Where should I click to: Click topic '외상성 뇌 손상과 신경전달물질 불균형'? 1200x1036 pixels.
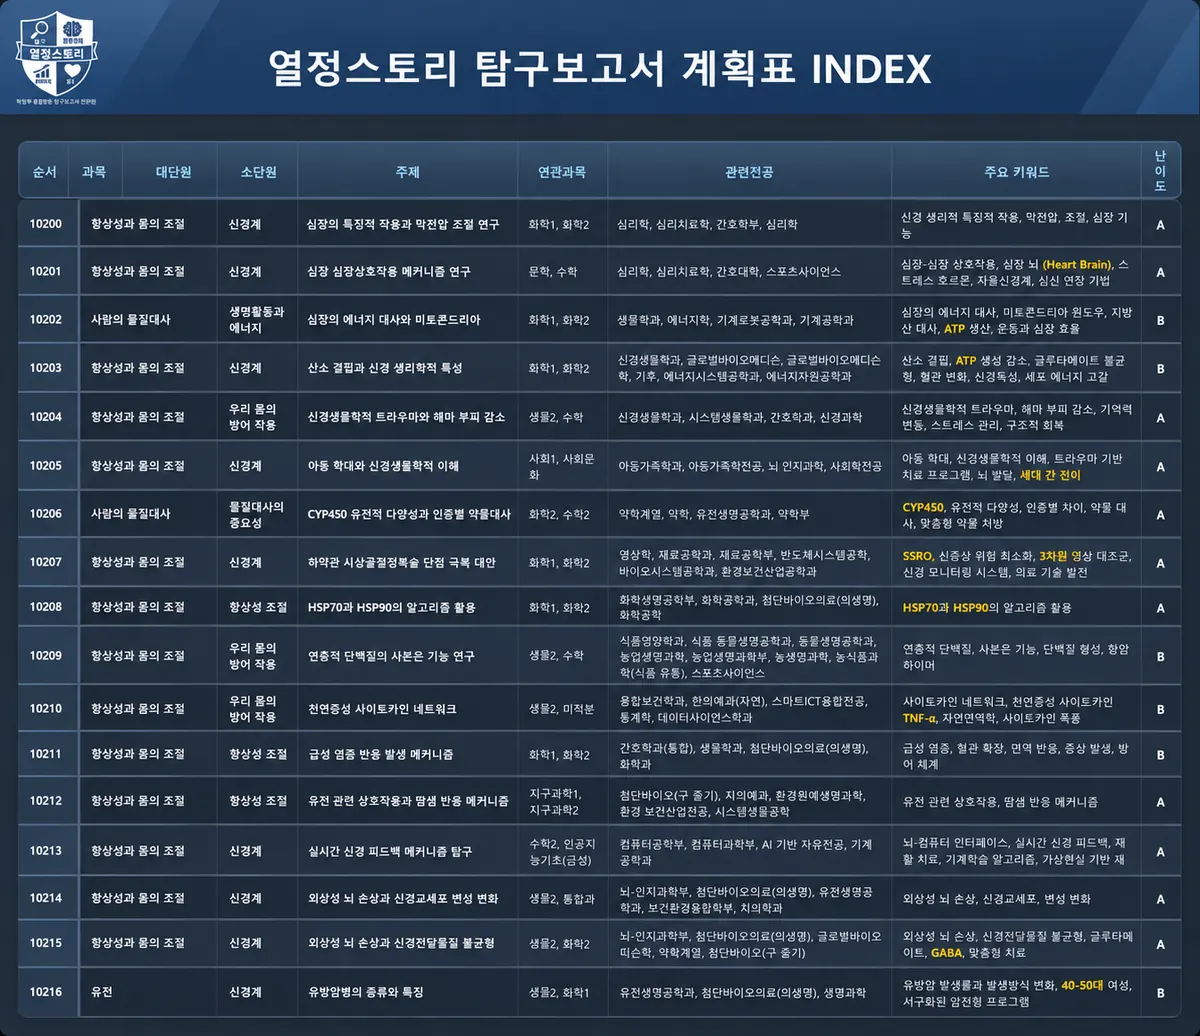coord(400,943)
